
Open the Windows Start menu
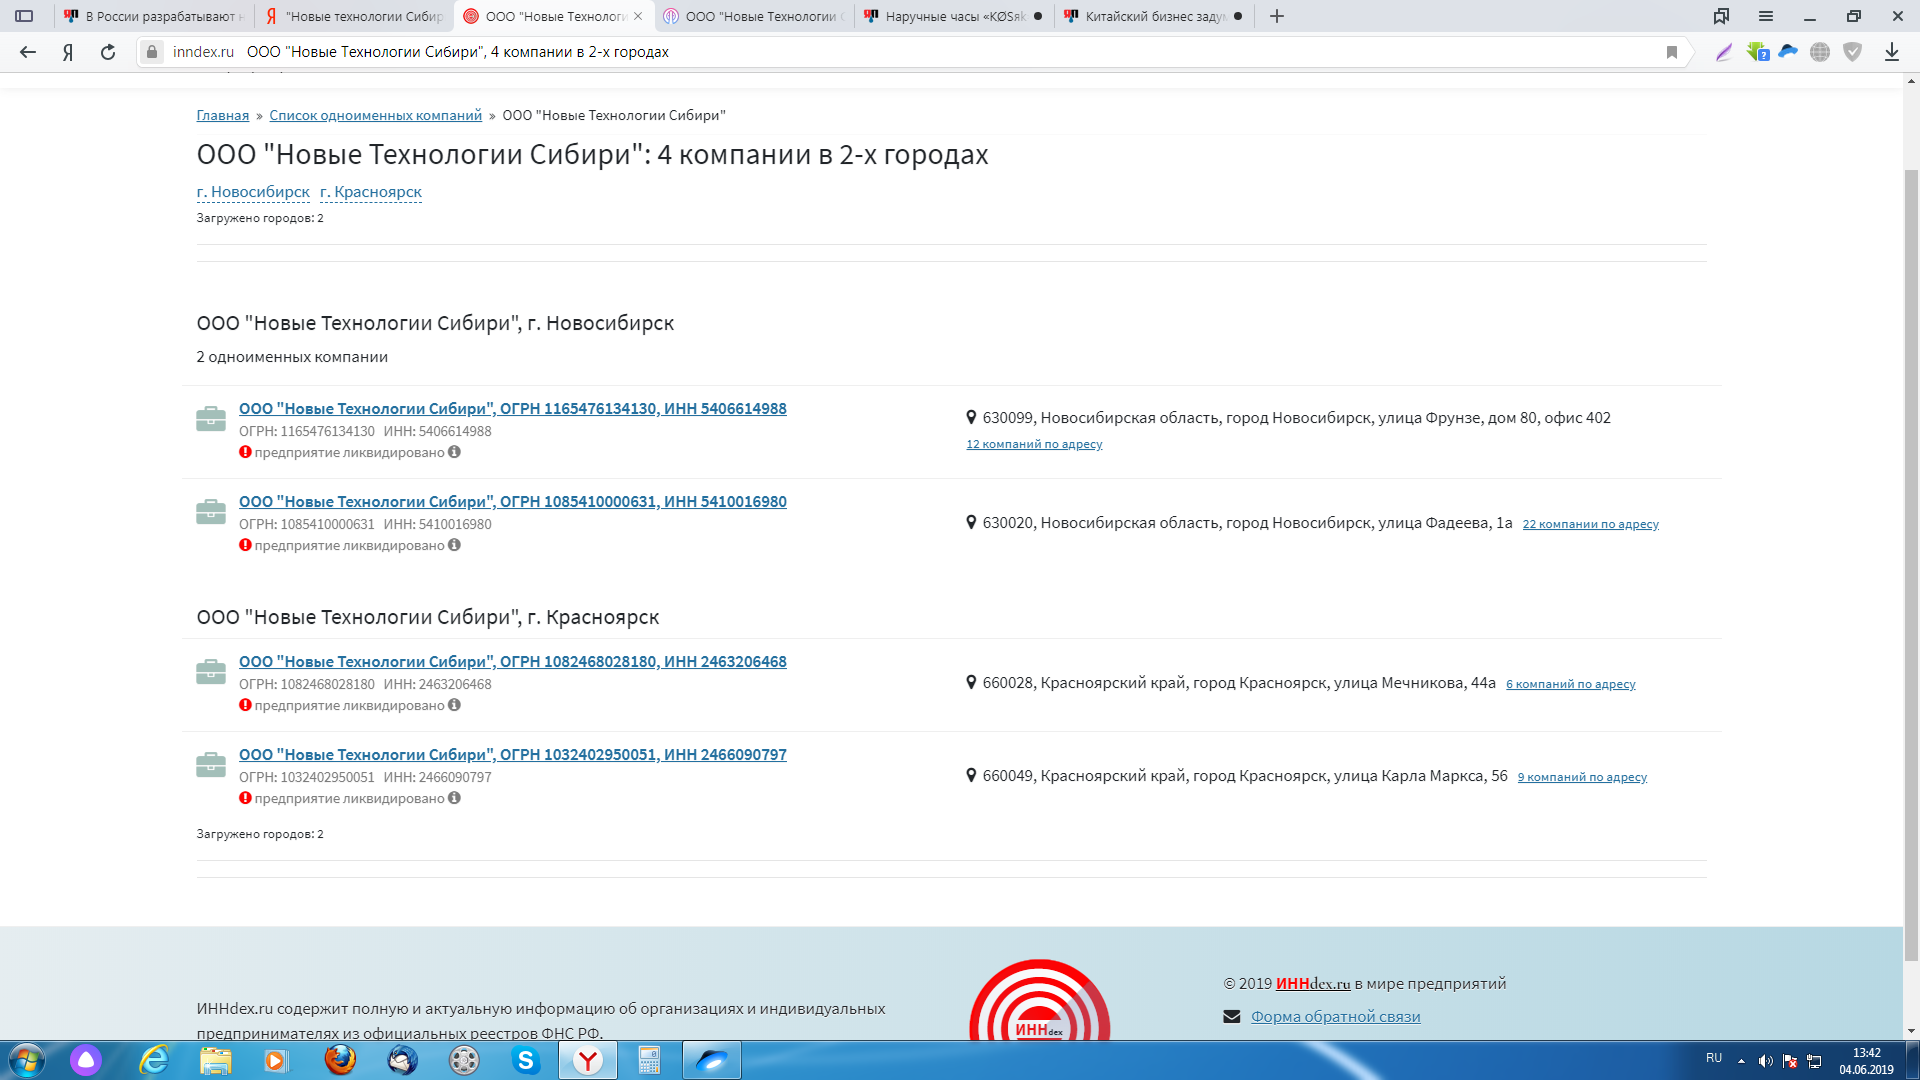[x=26, y=1060]
